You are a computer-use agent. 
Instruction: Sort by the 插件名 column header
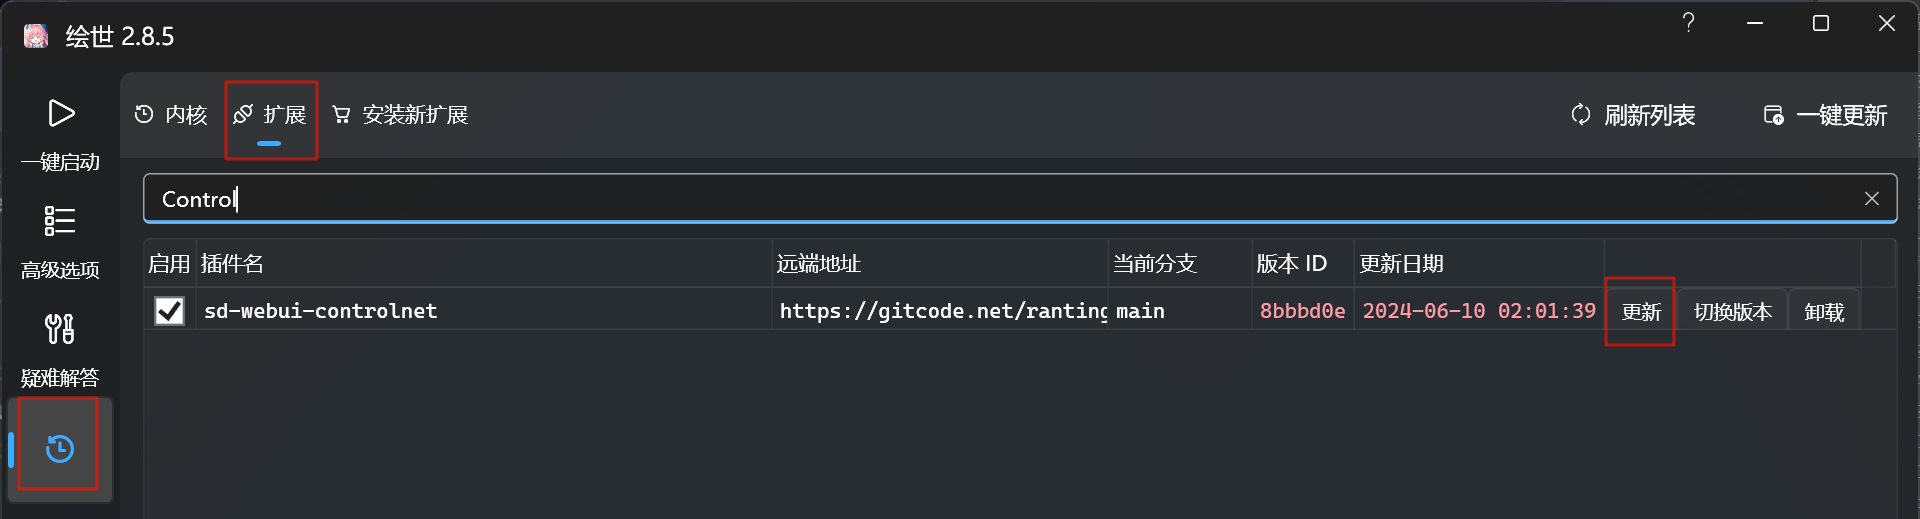point(483,264)
